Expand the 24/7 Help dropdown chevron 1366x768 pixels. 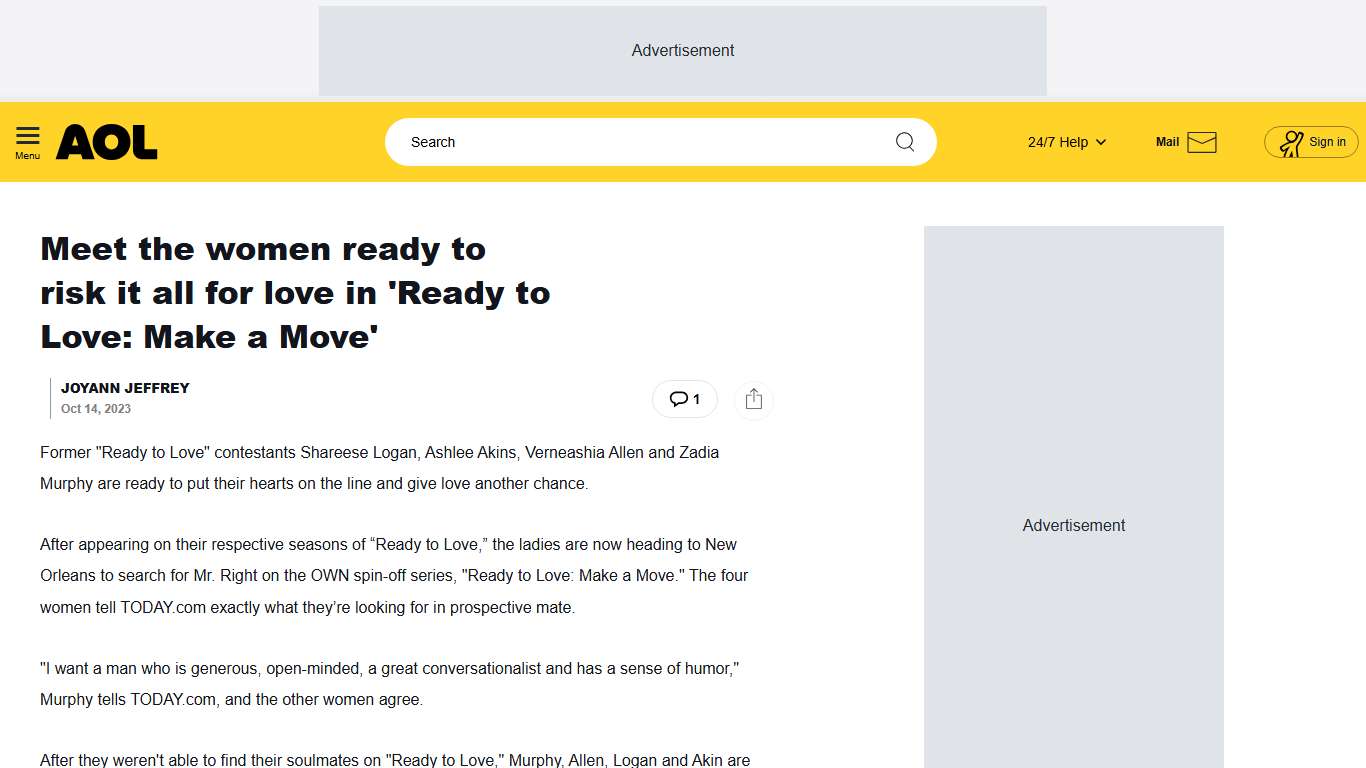pyautogui.click(x=1101, y=142)
